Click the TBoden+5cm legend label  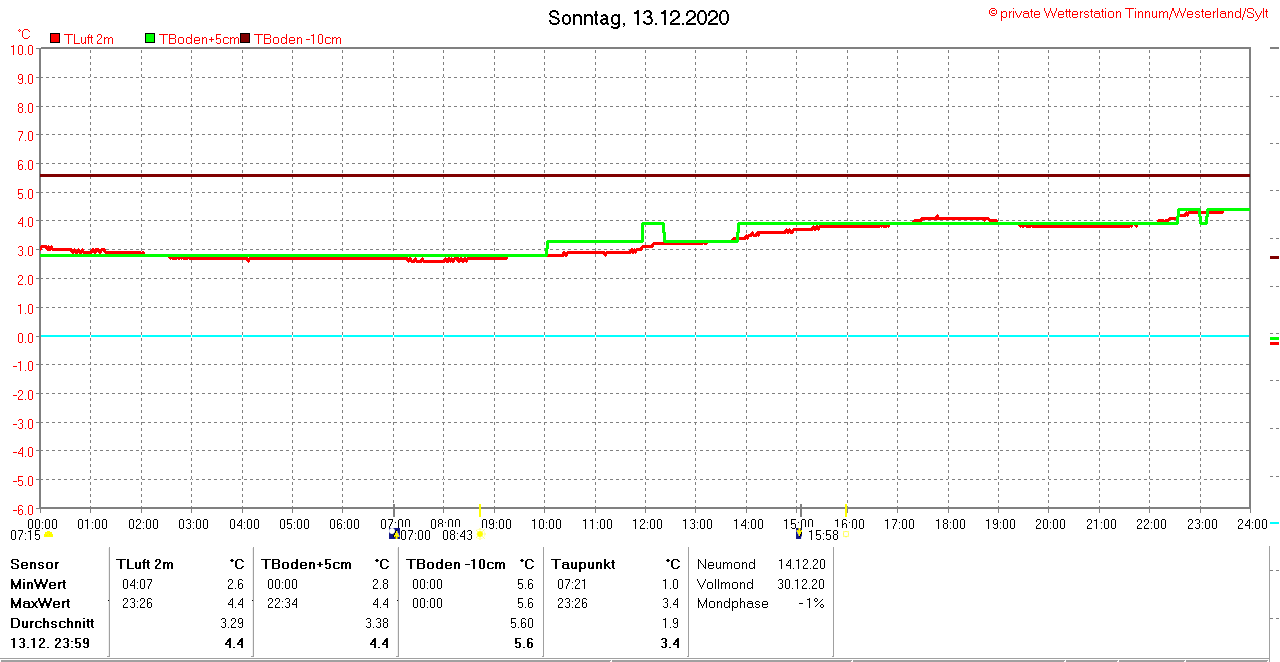[x=198, y=39]
